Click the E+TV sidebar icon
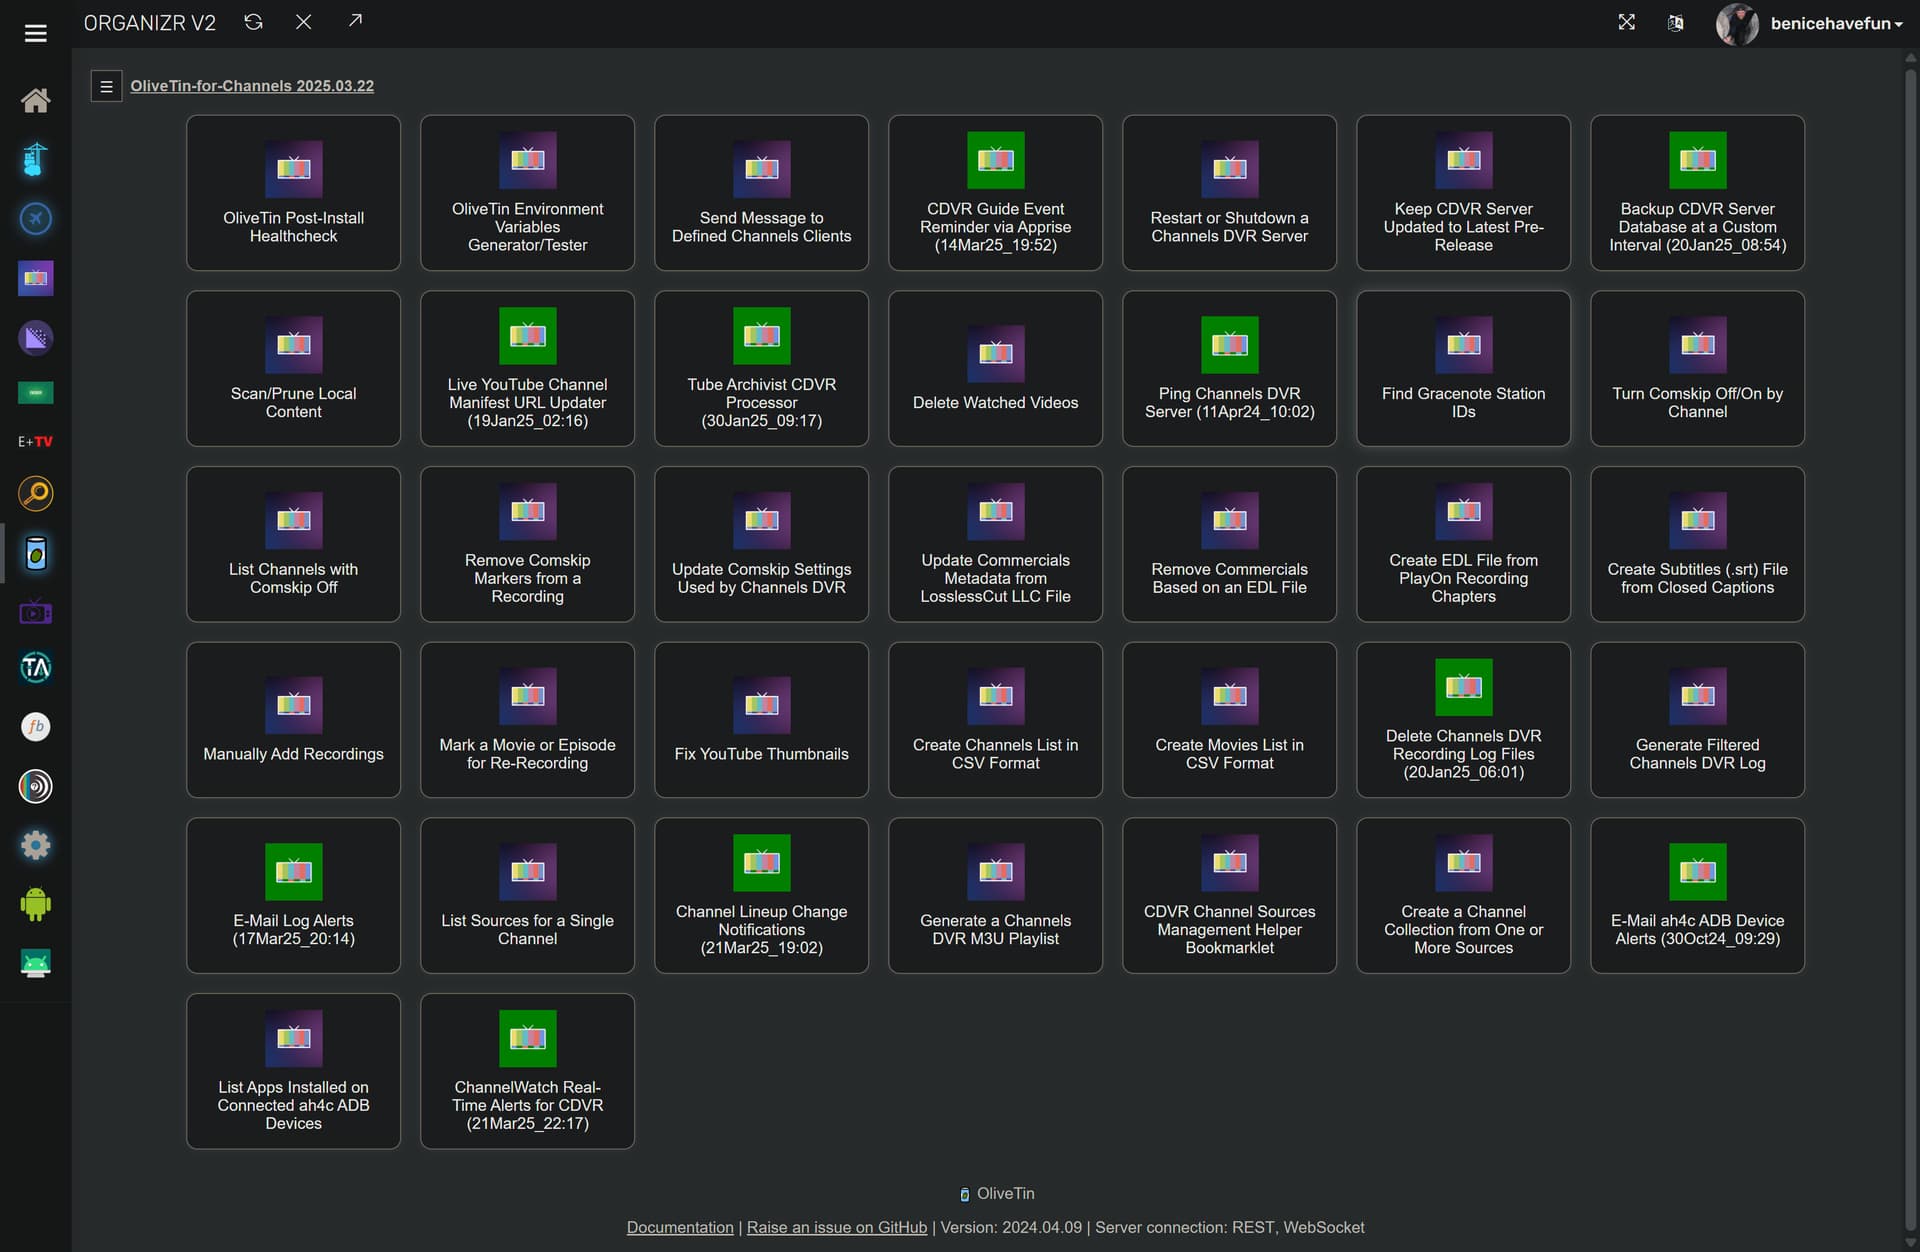1920x1252 pixels. [x=36, y=441]
